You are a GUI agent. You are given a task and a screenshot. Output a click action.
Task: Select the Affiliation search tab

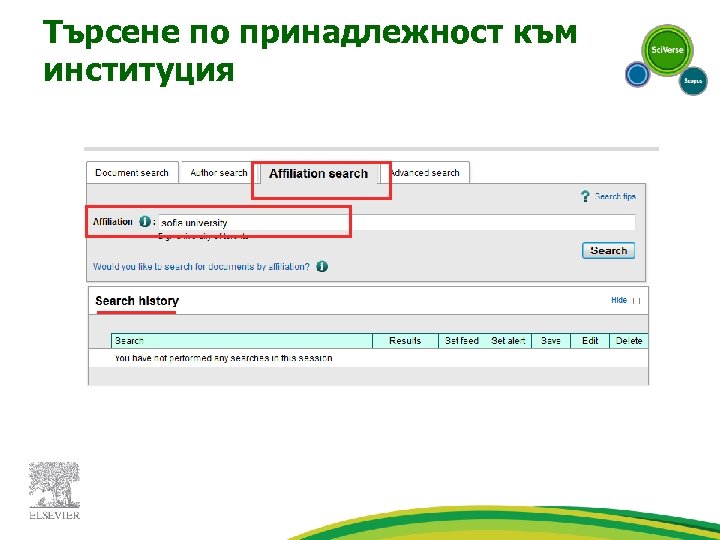click(319, 174)
